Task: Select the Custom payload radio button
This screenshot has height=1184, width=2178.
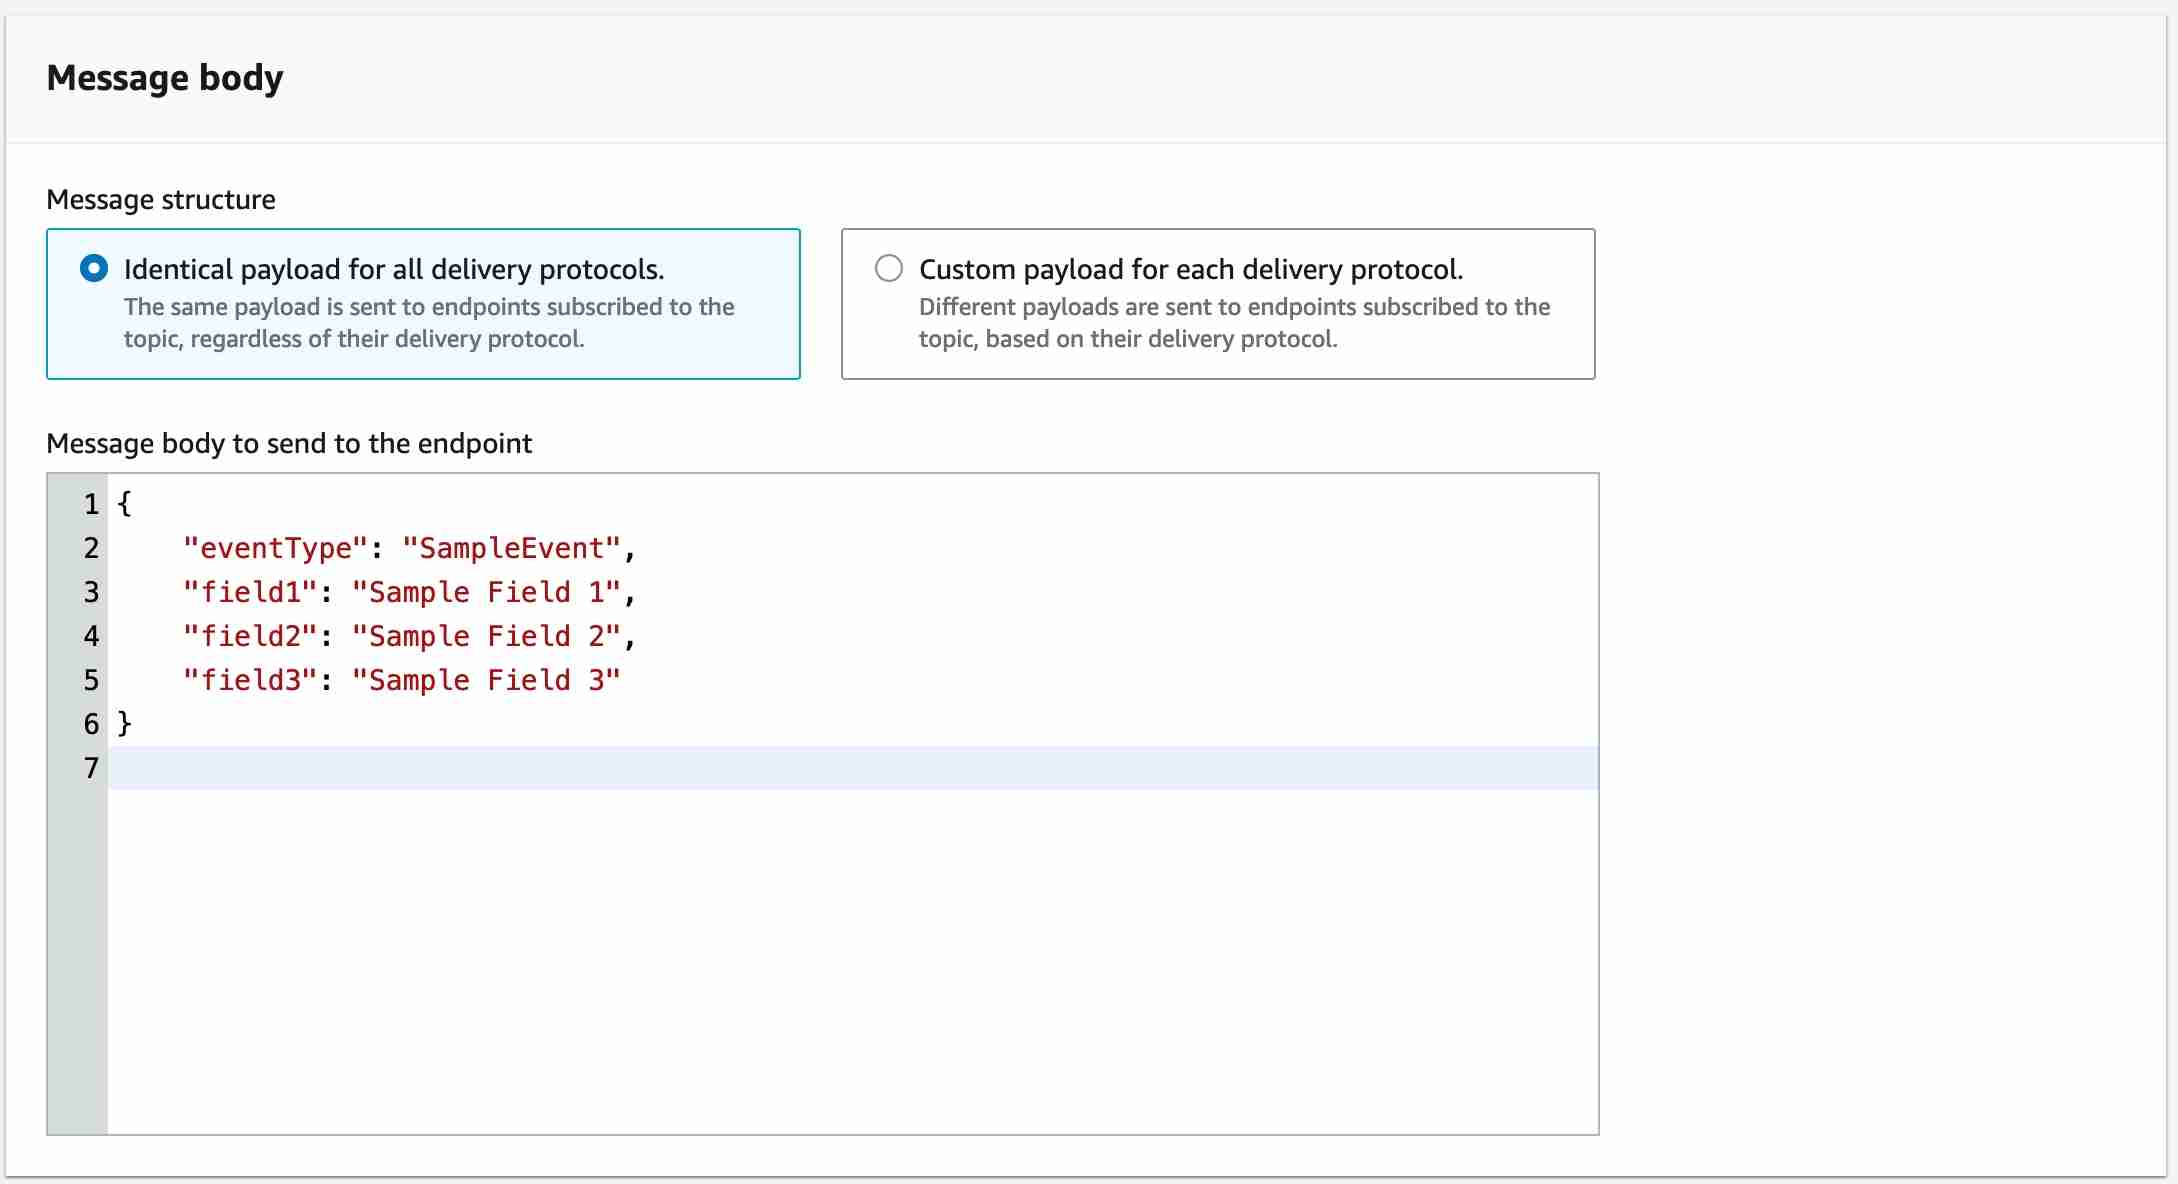Action: tap(888, 269)
